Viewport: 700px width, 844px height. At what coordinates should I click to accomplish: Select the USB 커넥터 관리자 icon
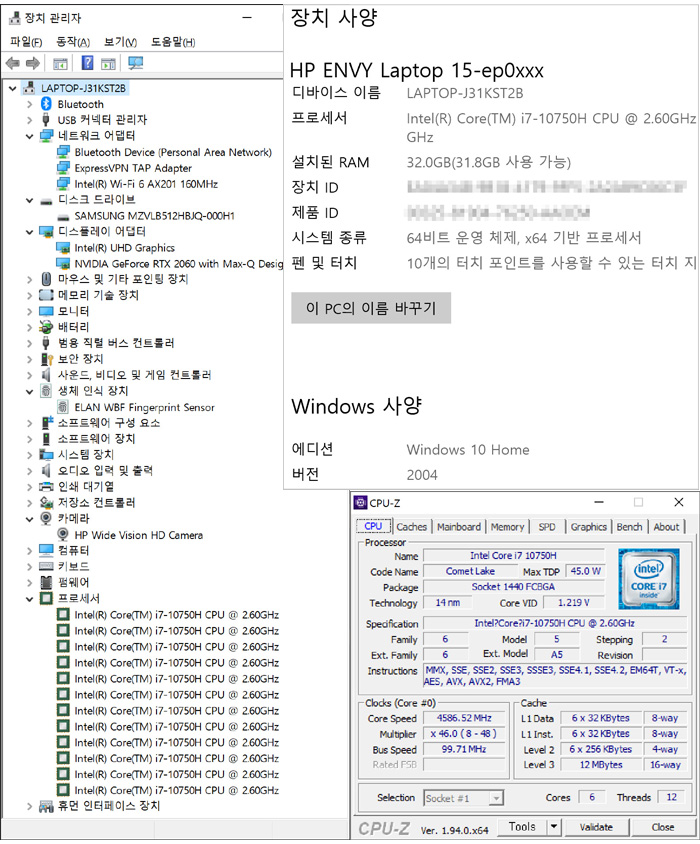(46, 119)
